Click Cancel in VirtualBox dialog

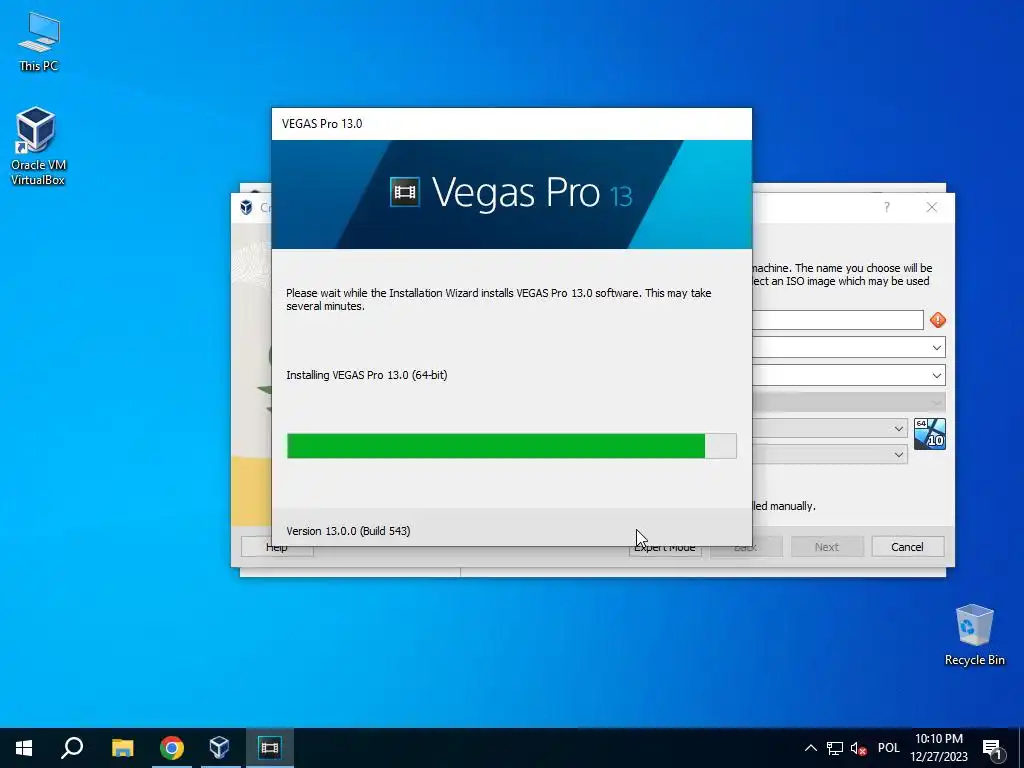(907, 547)
